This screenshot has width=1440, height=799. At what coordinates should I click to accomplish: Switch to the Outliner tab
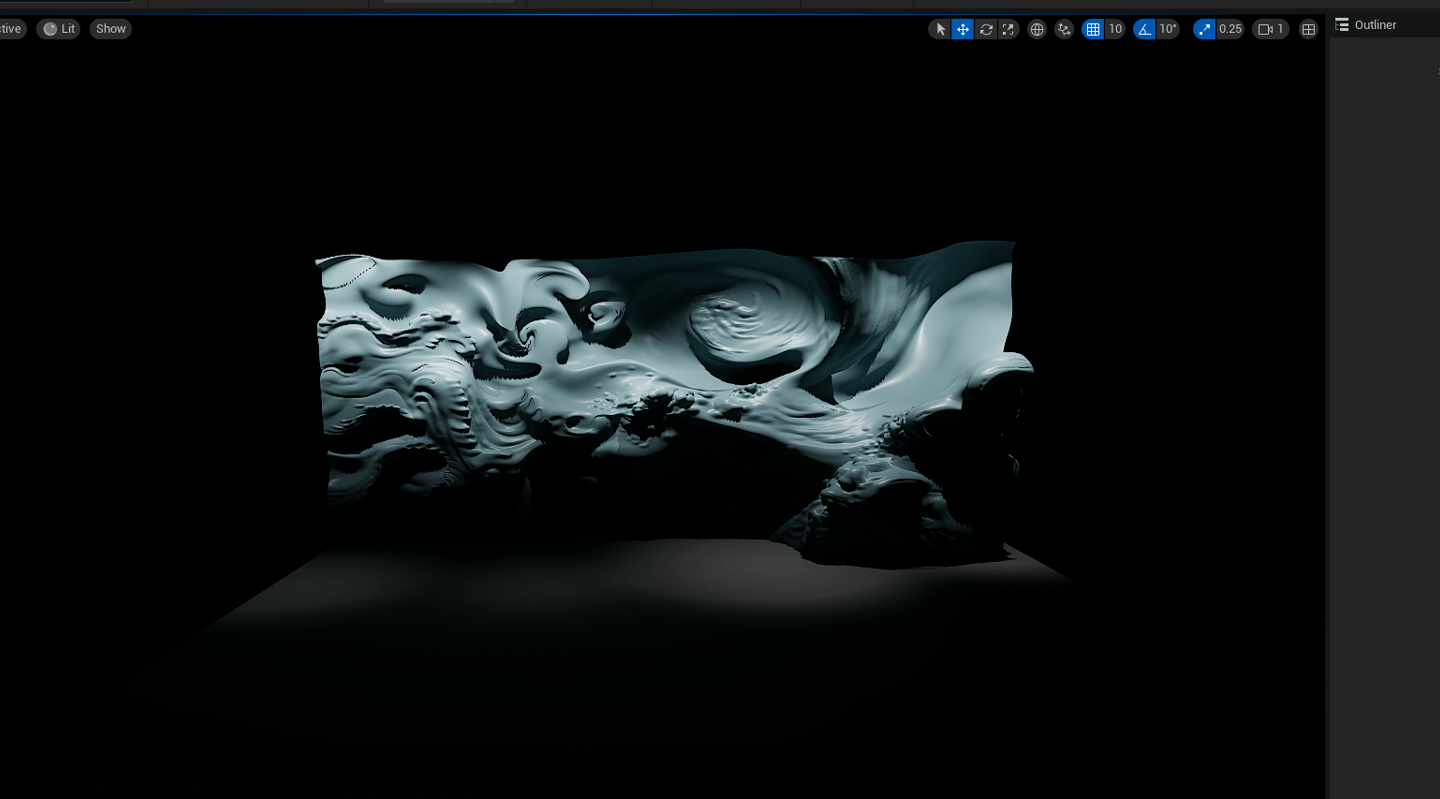1375,25
